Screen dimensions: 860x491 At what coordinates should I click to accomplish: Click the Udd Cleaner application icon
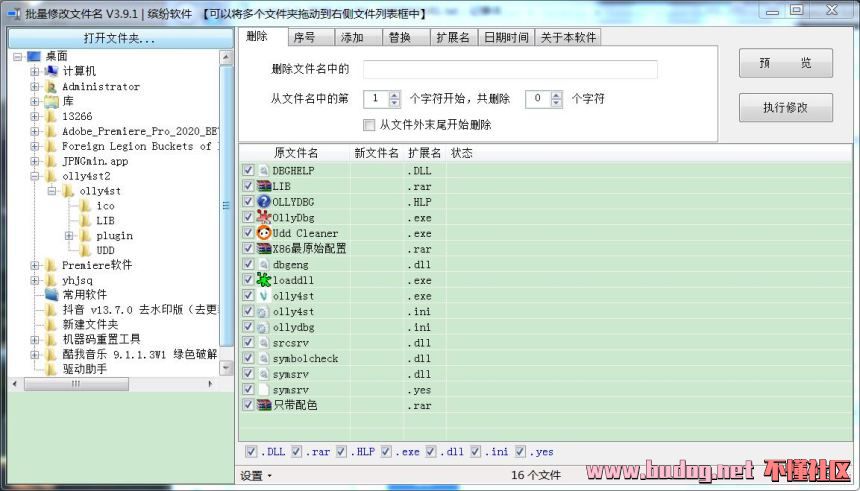tap(264, 233)
